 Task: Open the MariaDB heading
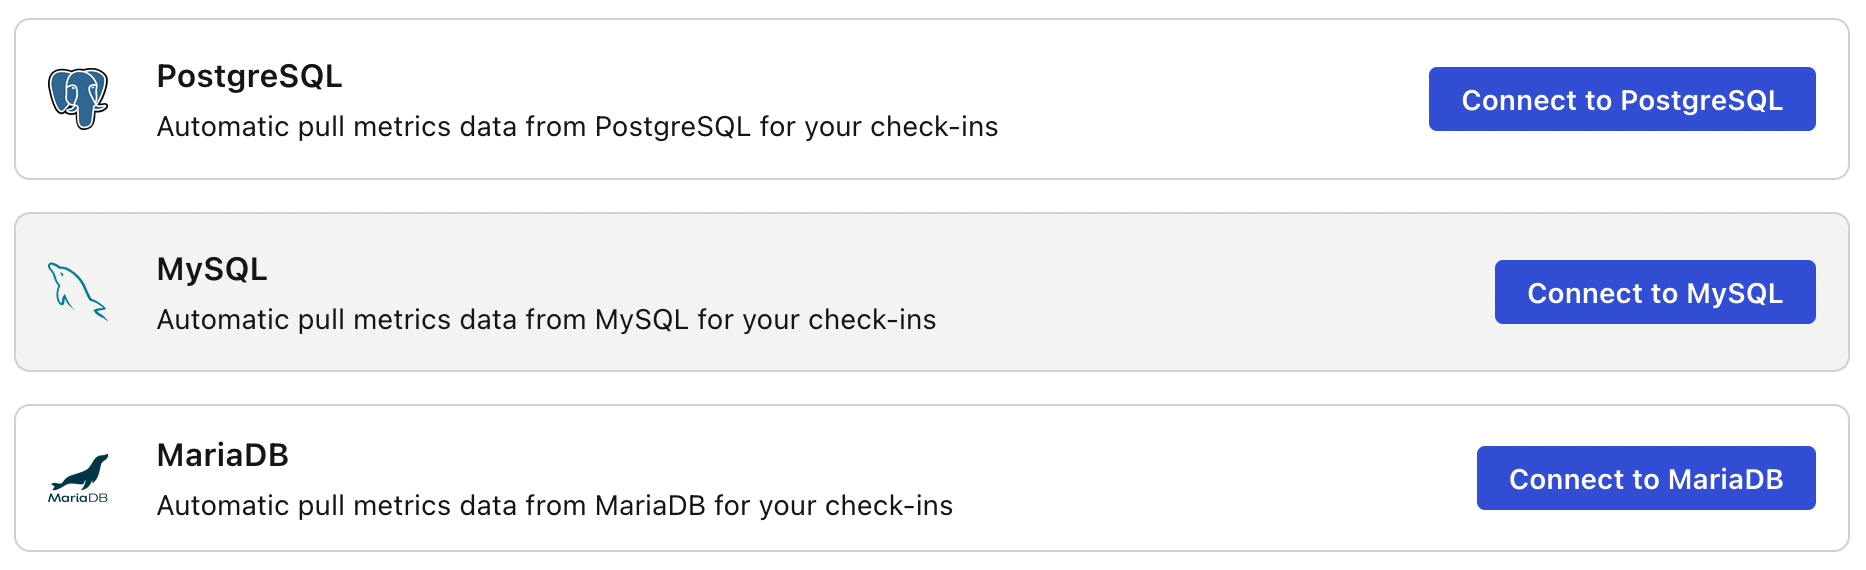coord(223,455)
